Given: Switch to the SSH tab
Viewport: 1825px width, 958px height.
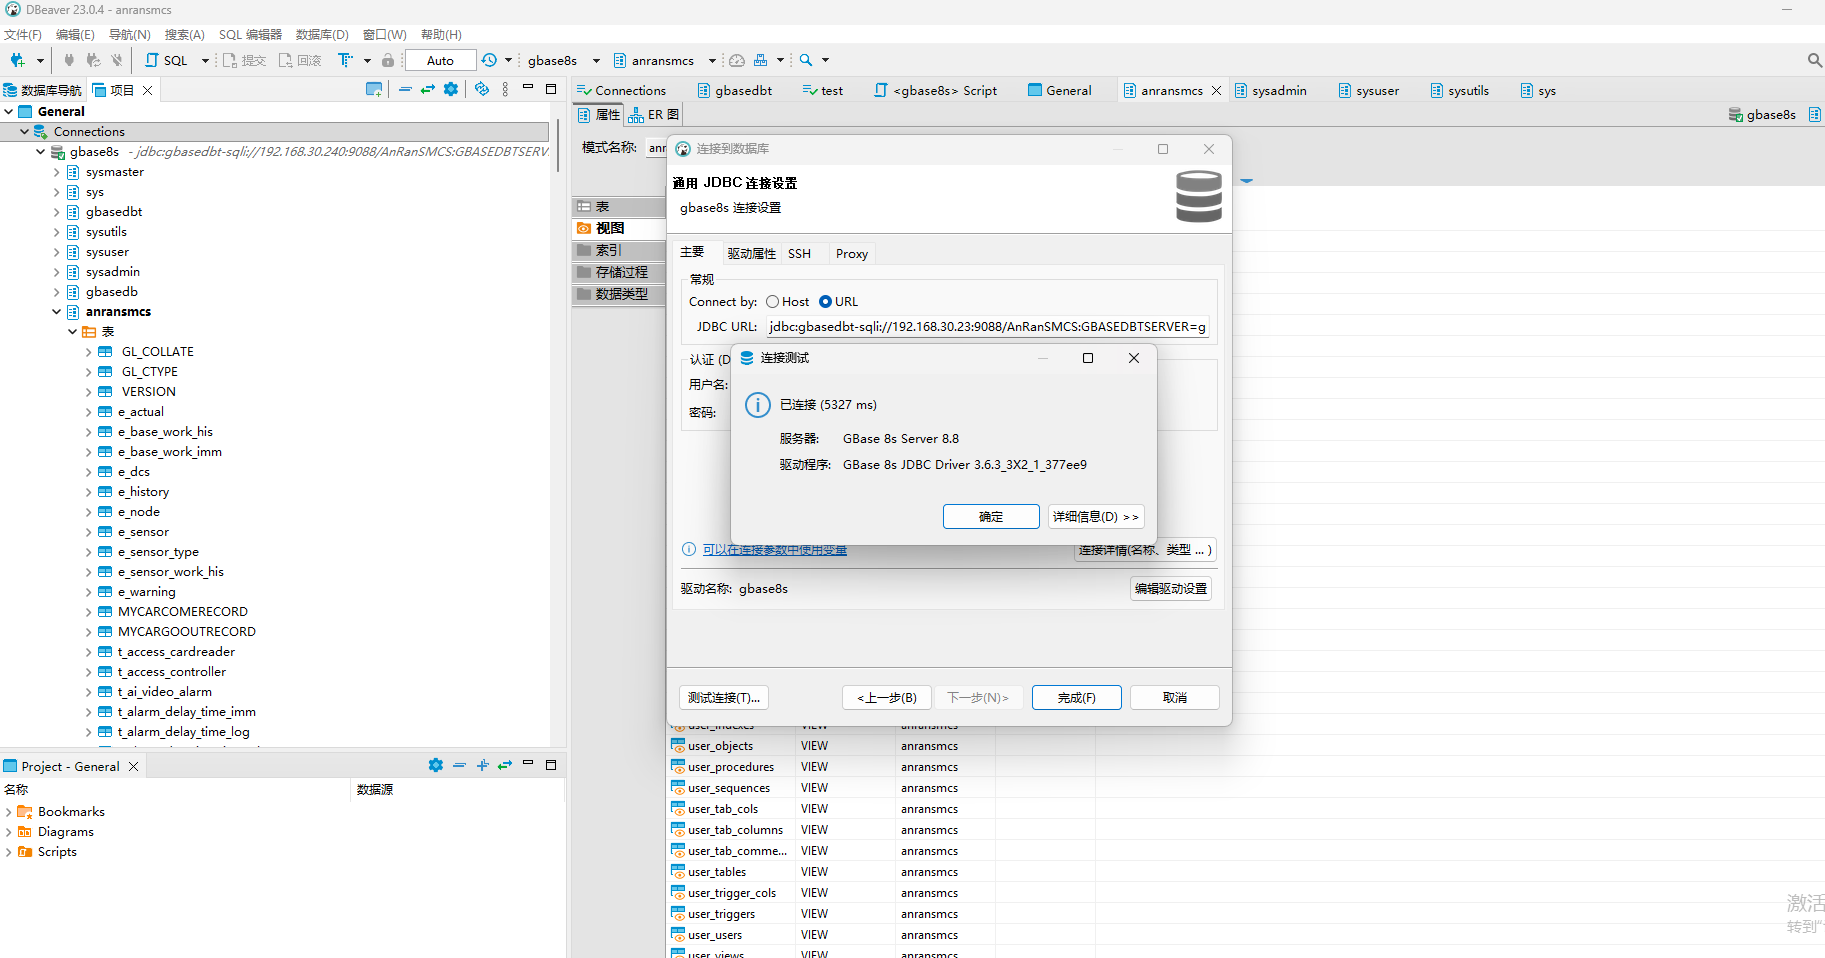Looking at the screenshot, I should pos(799,254).
